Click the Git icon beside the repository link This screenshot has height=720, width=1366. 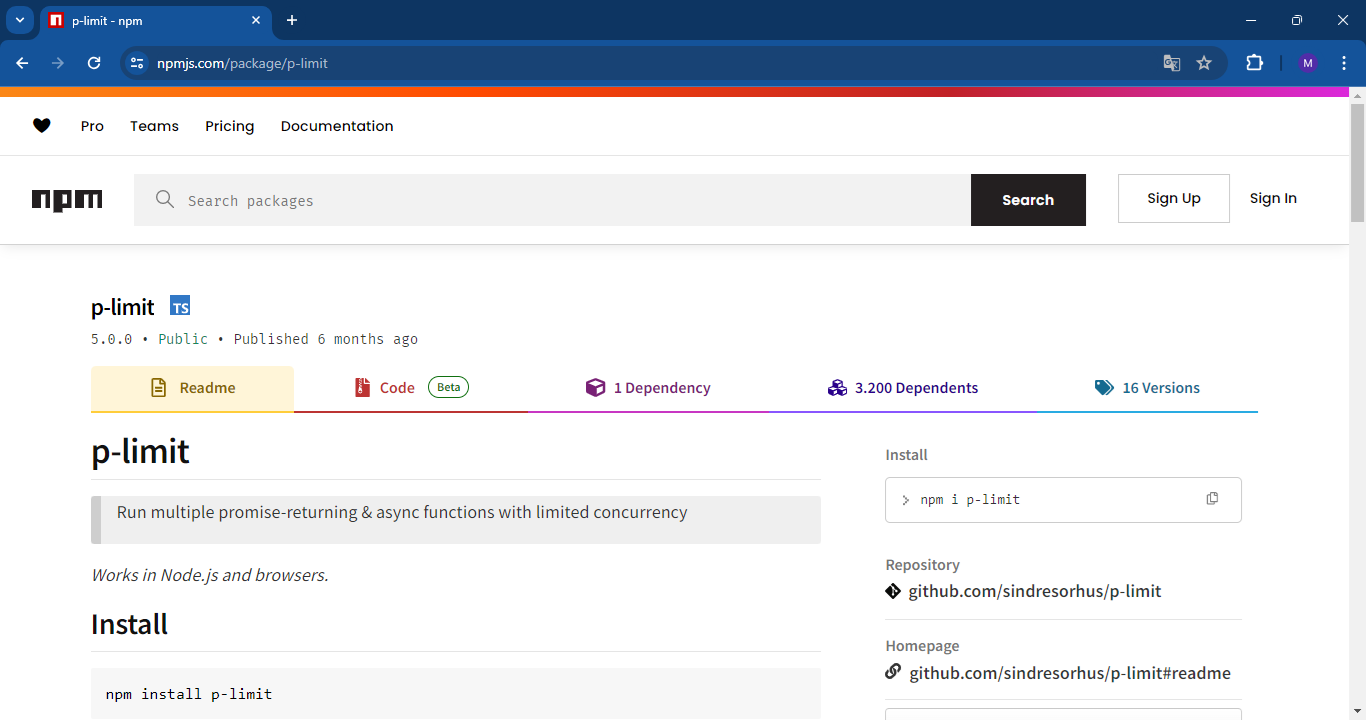pyautogui.click(x=893, y=590)
